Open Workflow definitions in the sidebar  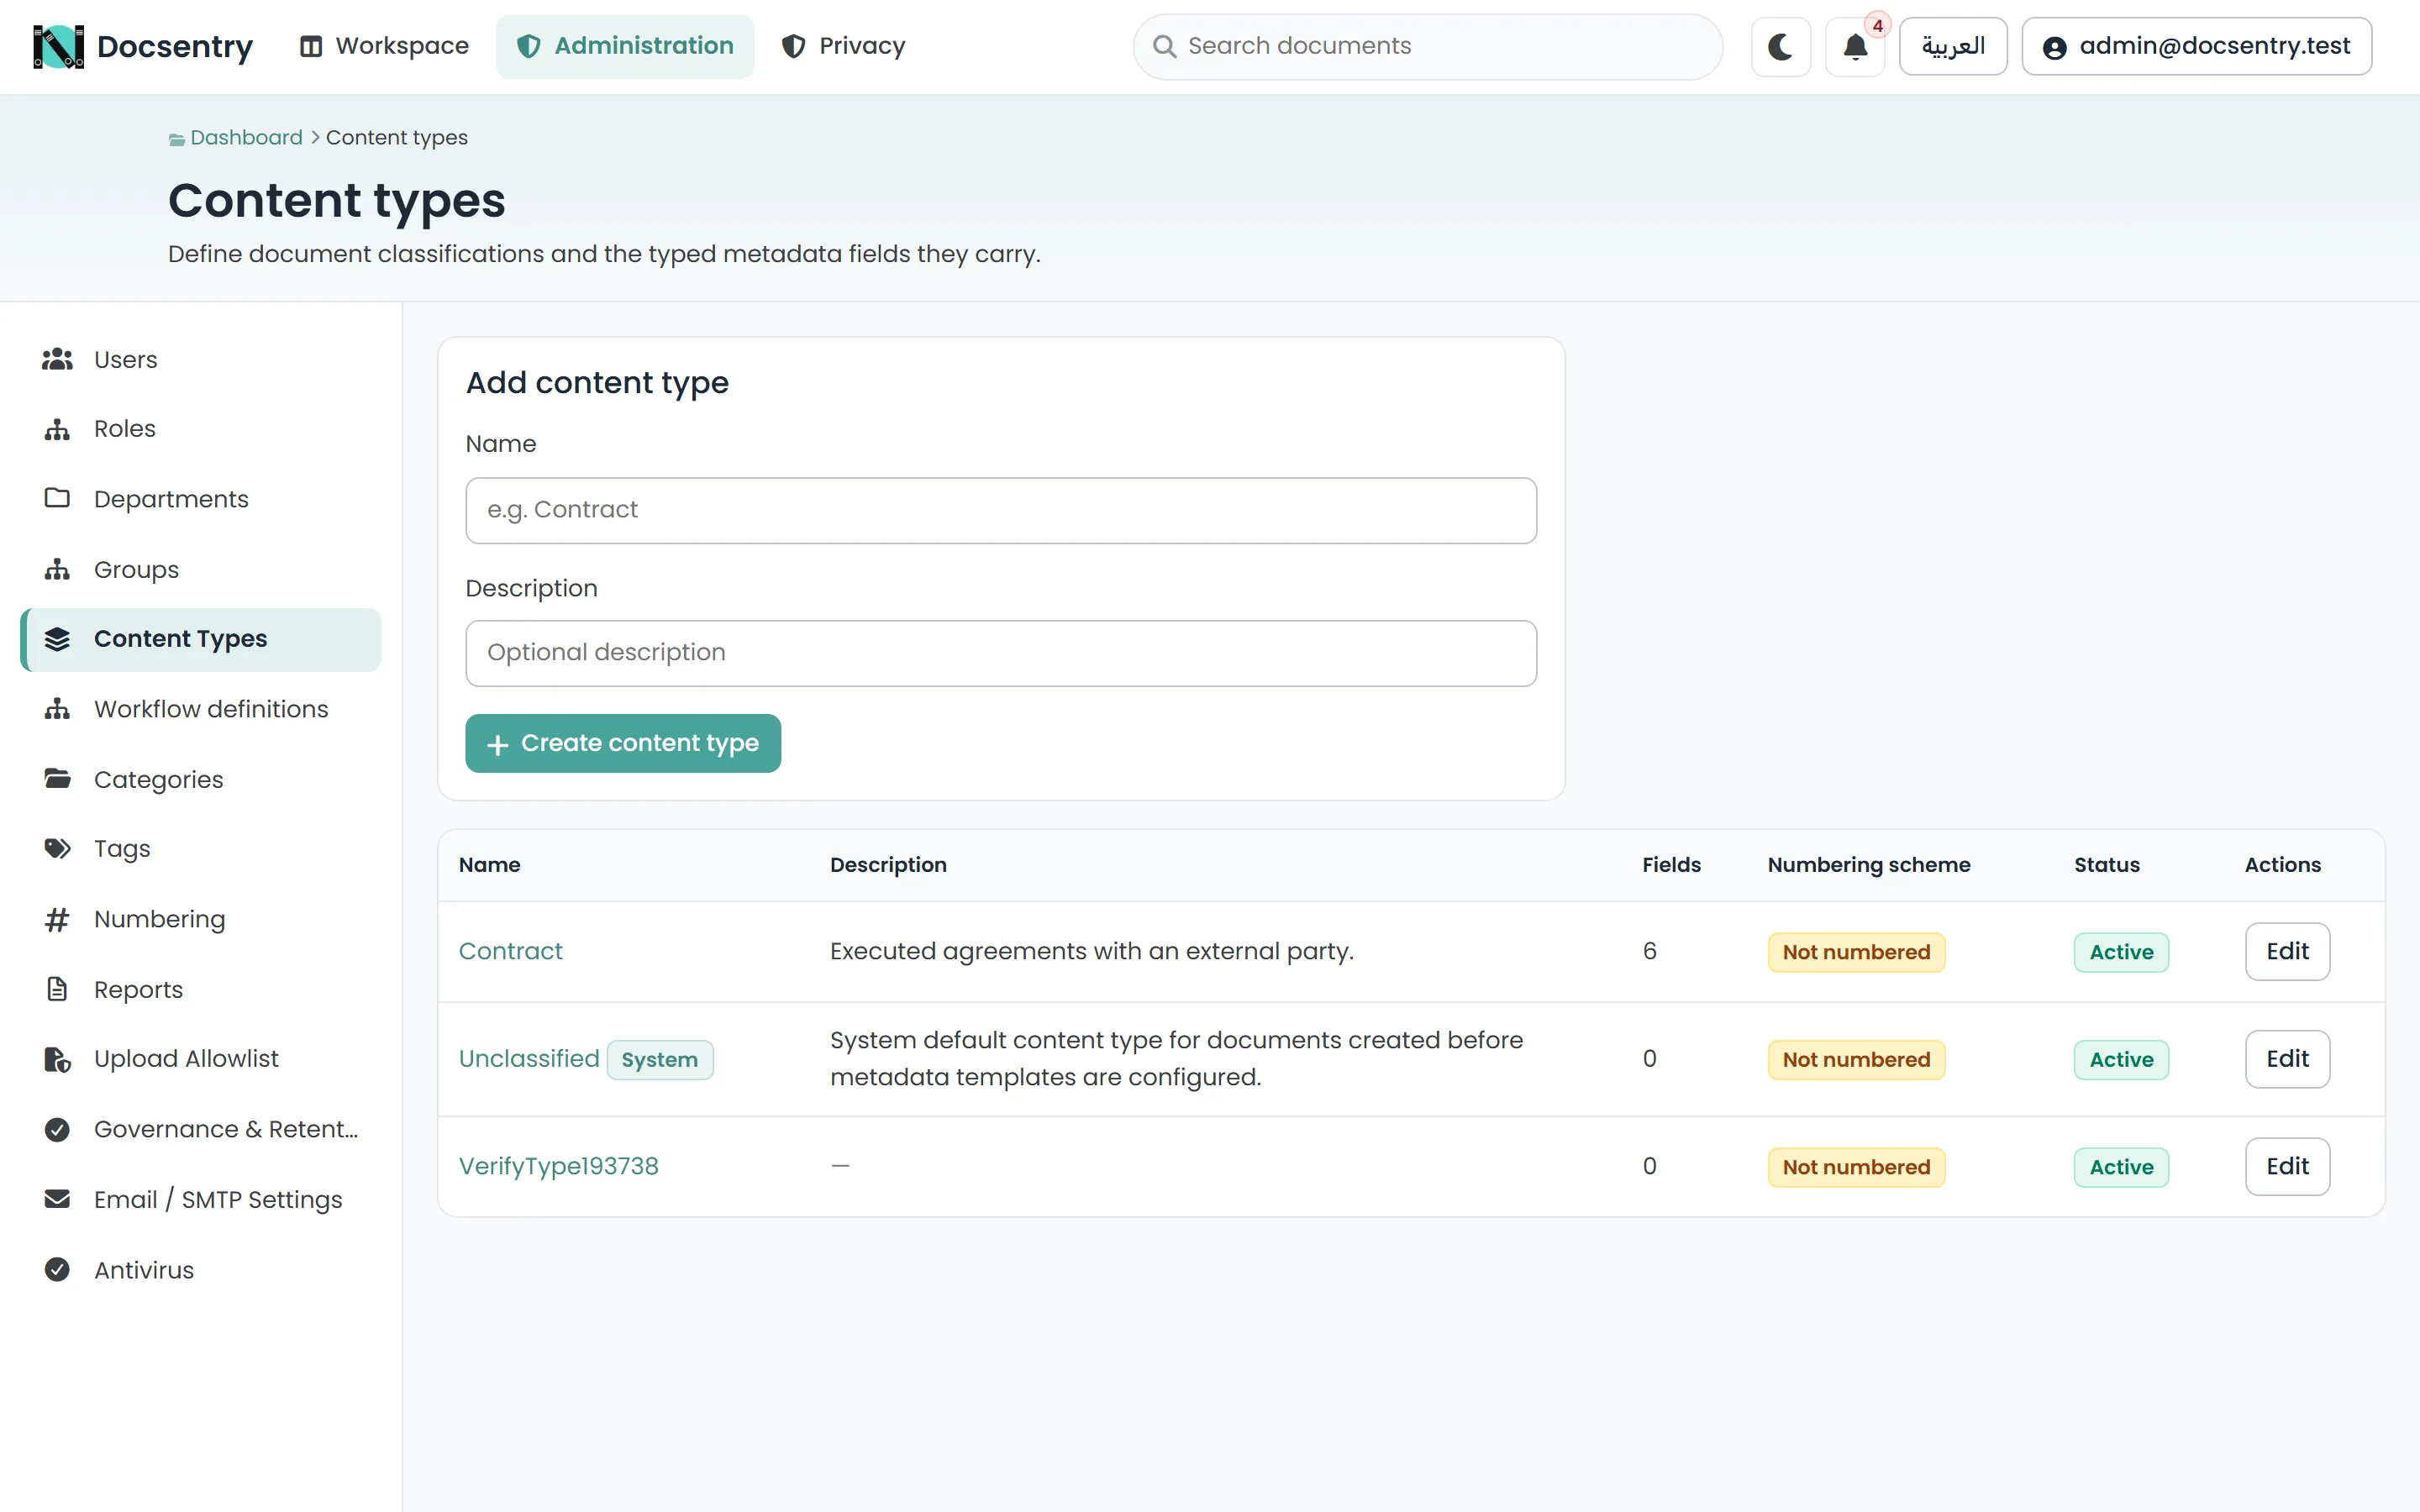coord(201,709)
